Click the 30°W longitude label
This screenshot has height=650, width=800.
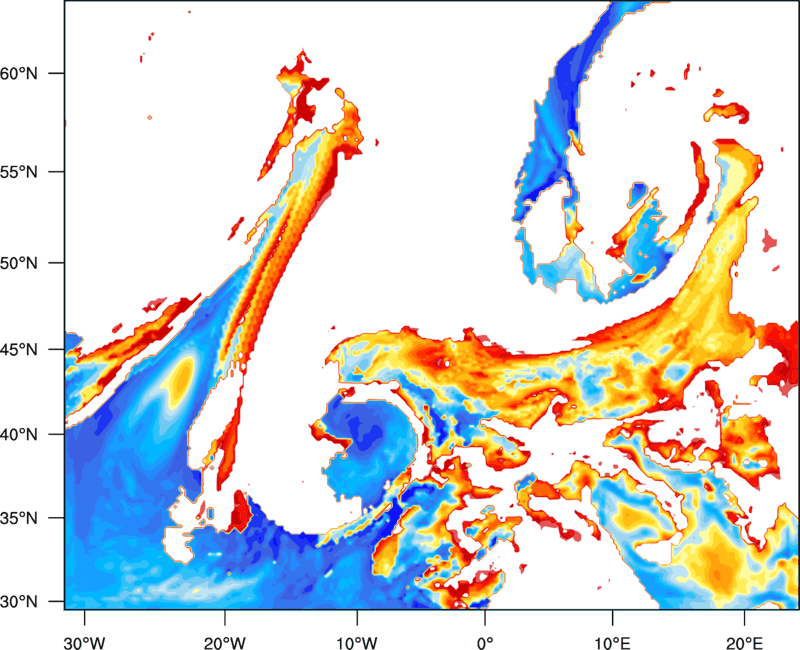(85, 642)
